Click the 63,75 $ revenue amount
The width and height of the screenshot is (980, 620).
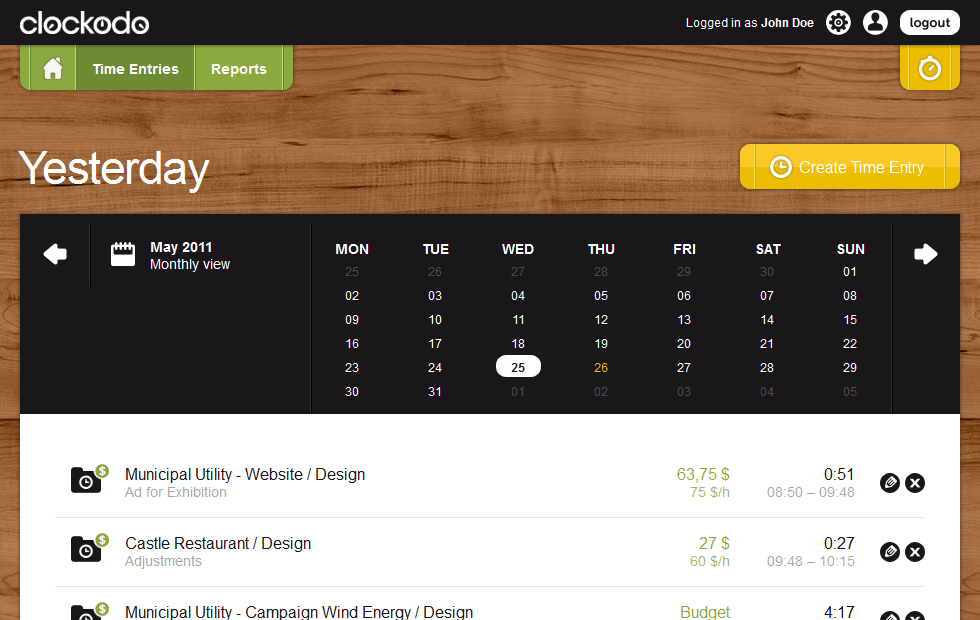(702, 474)
